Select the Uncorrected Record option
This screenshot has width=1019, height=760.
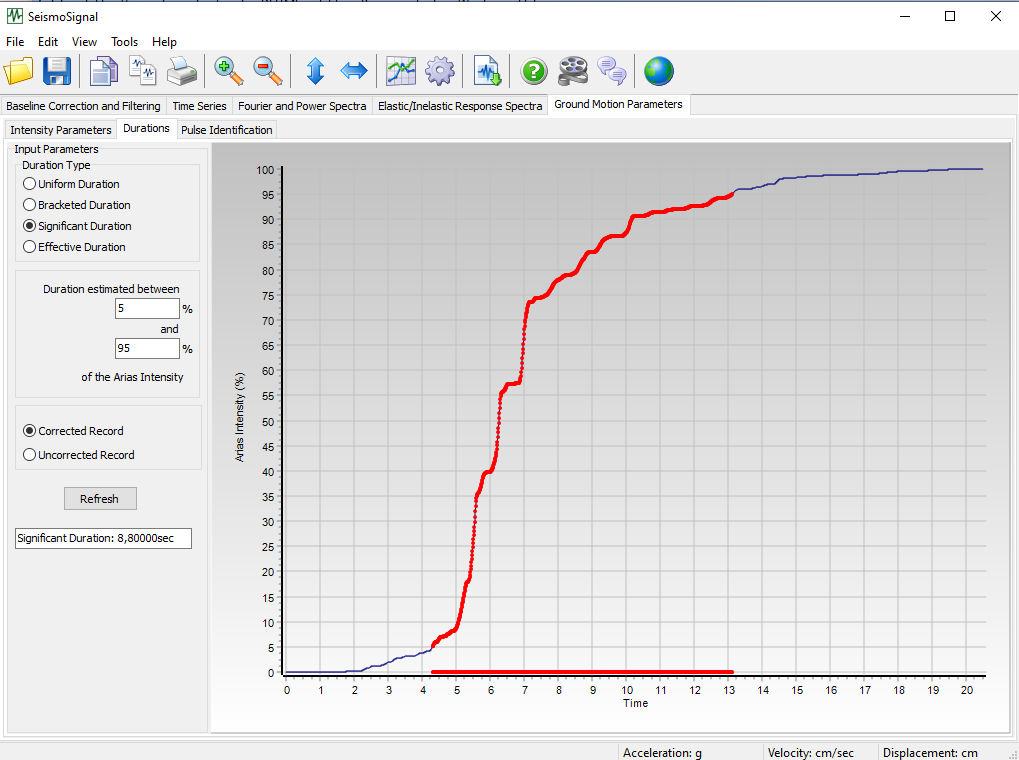30,455
